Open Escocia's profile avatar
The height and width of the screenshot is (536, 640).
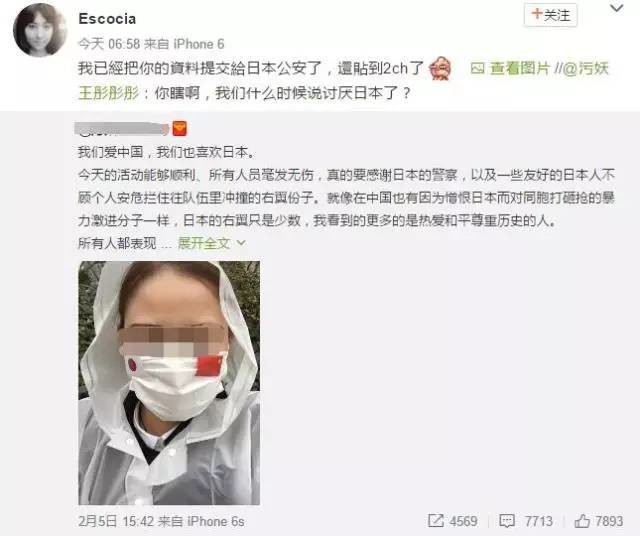point(40,30)
